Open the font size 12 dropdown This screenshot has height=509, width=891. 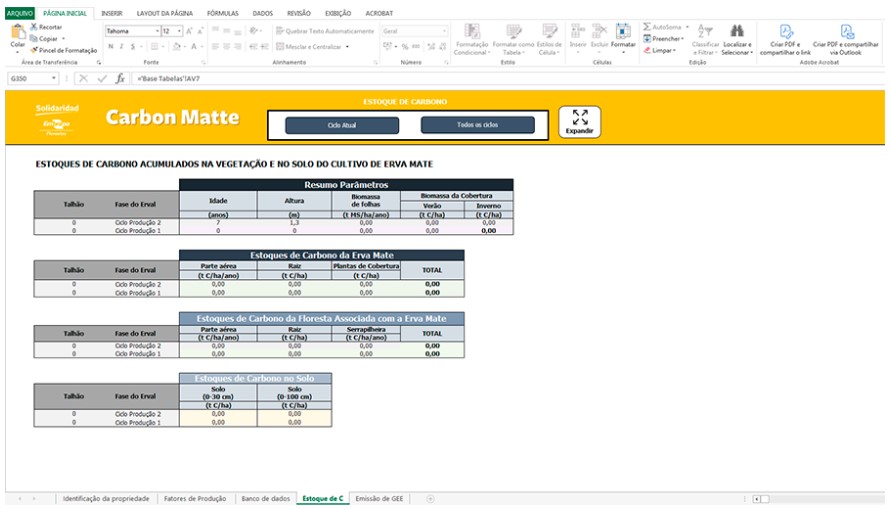179,31
